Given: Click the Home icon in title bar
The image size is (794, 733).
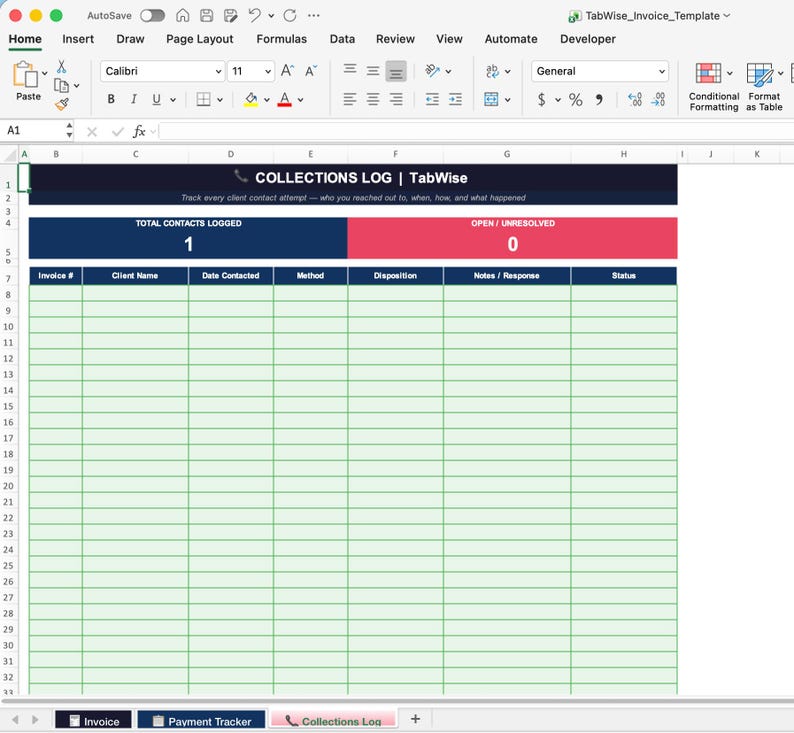Looking at the screenshot, I should [x=182, y=16].
